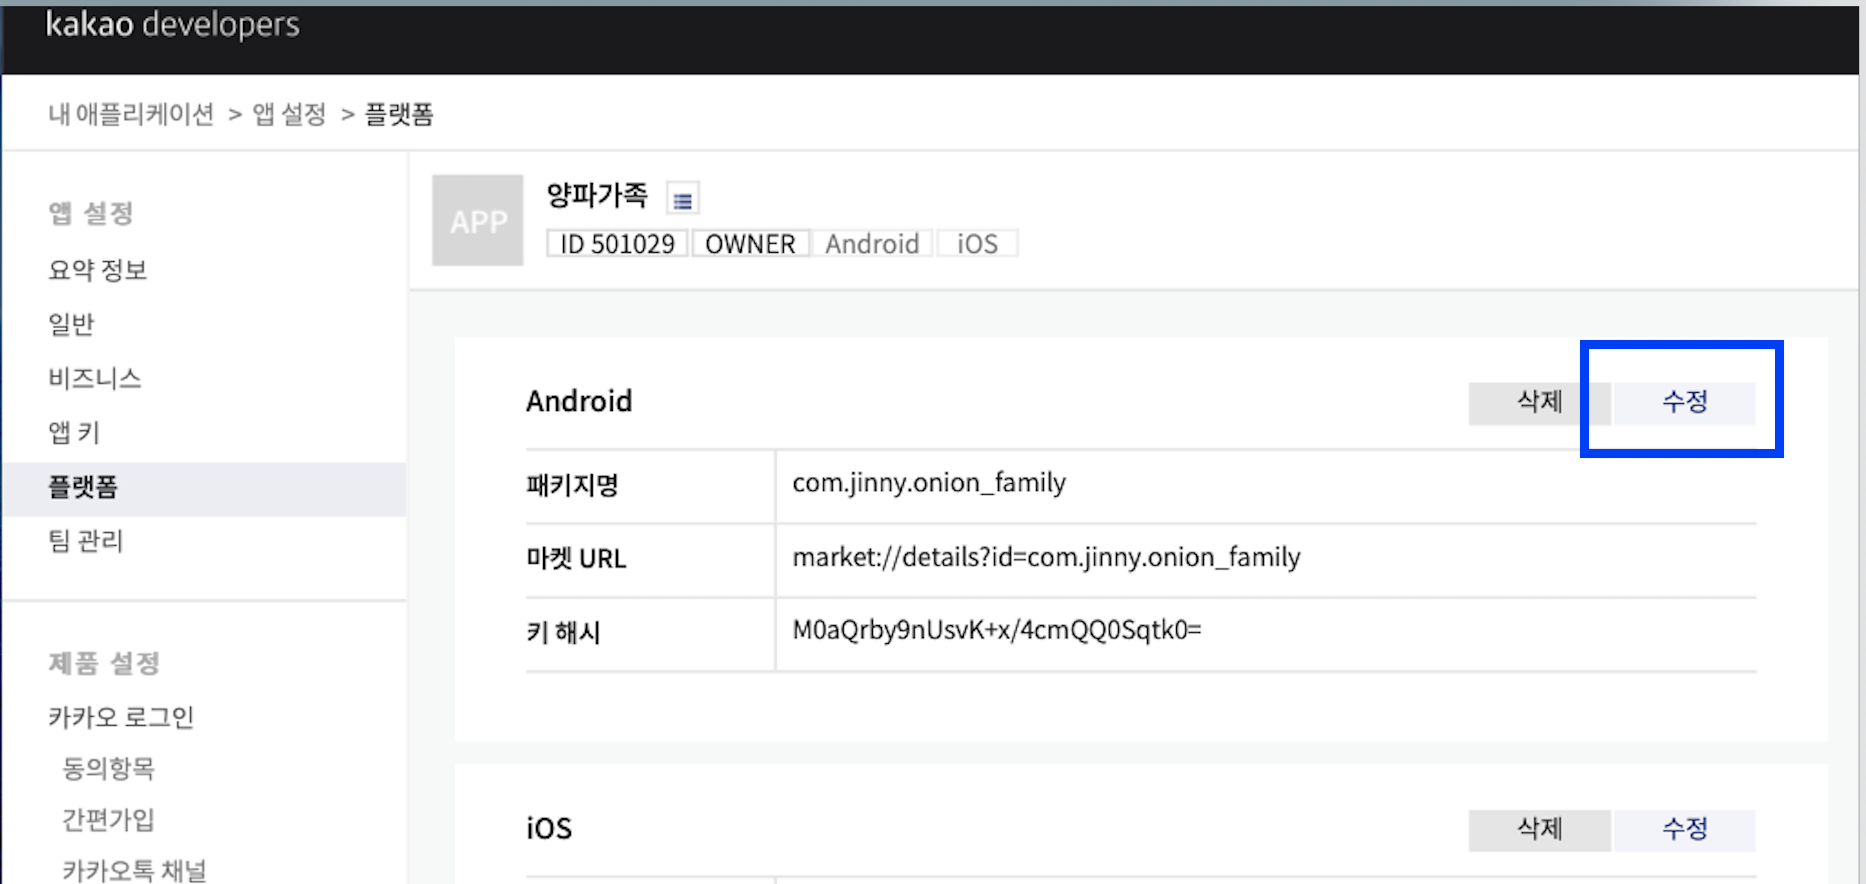1866x884 pixels.
Task: Select the ID 501029 tag
Action: 617,244
